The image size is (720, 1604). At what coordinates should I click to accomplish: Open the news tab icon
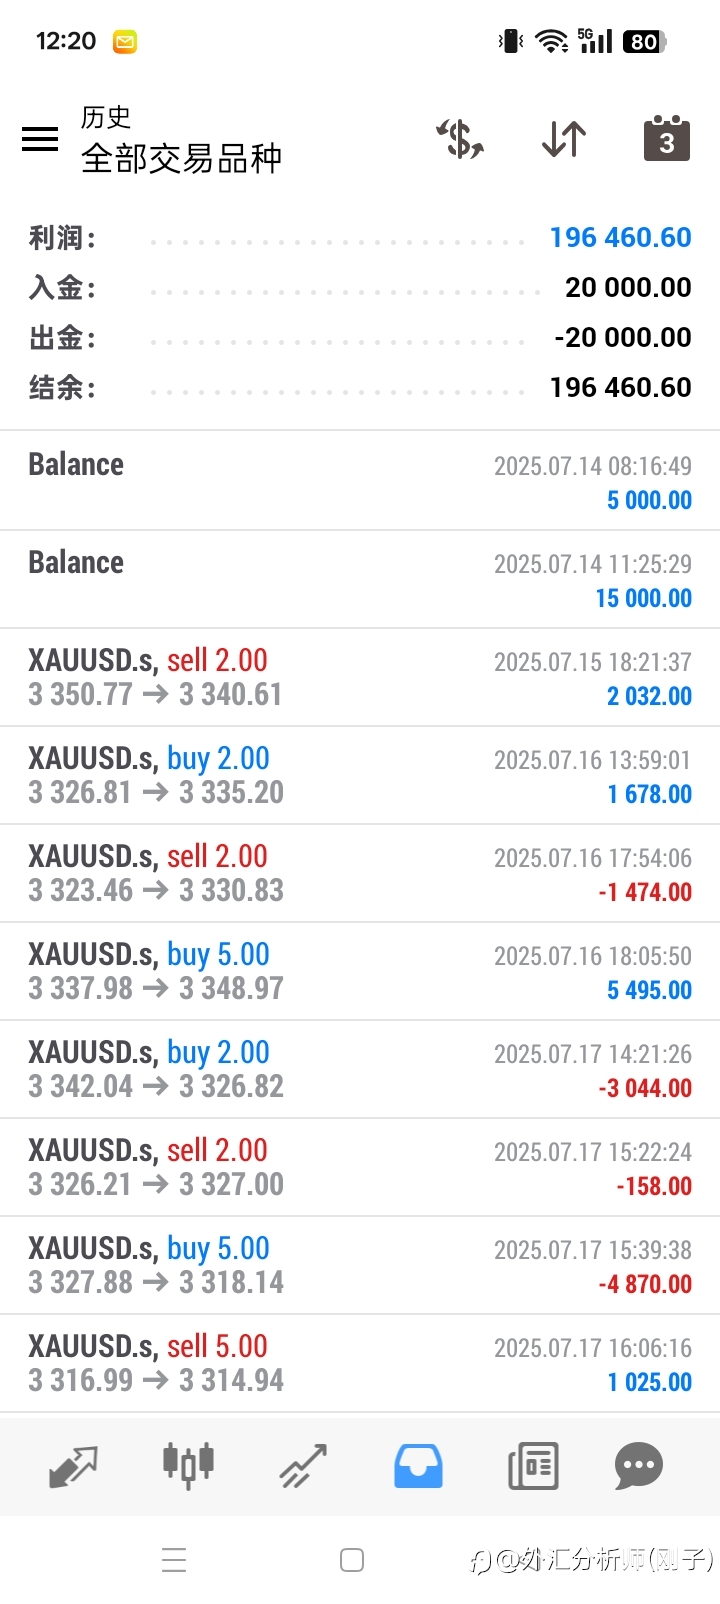tap(533, 1466)
